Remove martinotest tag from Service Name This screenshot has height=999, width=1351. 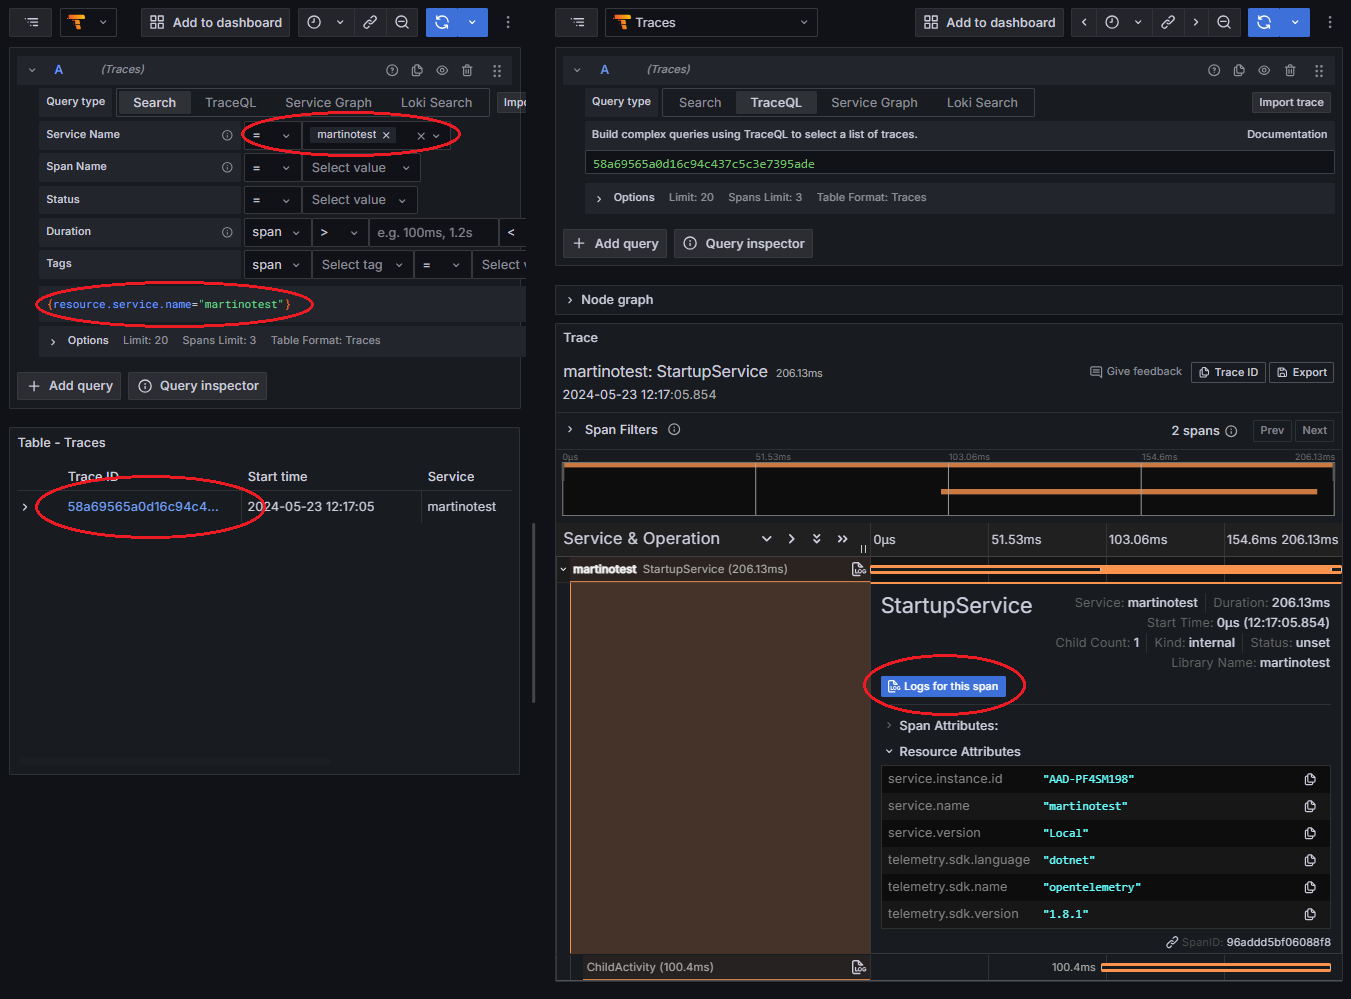386,135
